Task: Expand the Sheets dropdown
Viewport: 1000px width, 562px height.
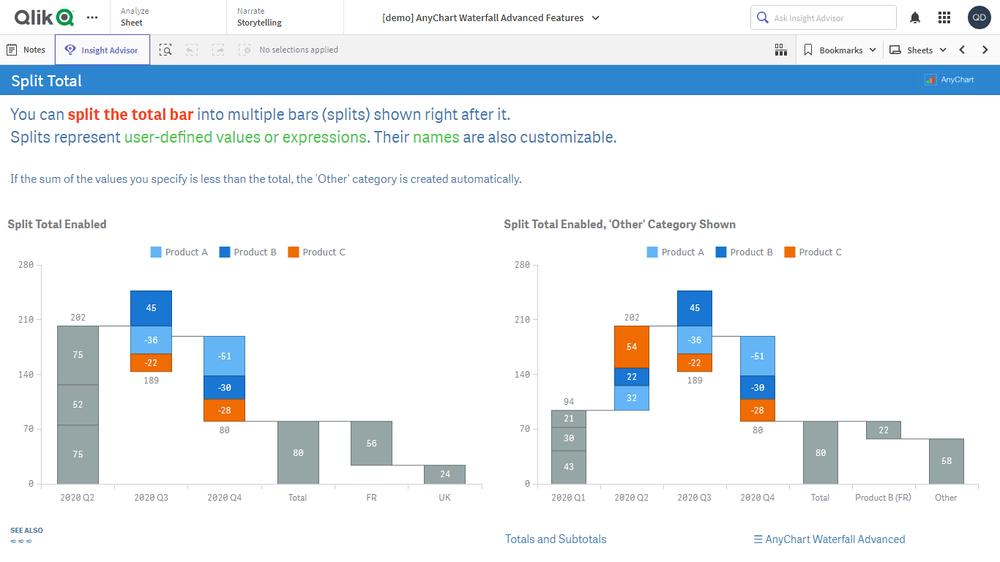Action: pyautogui.click(x=918, y=50)
